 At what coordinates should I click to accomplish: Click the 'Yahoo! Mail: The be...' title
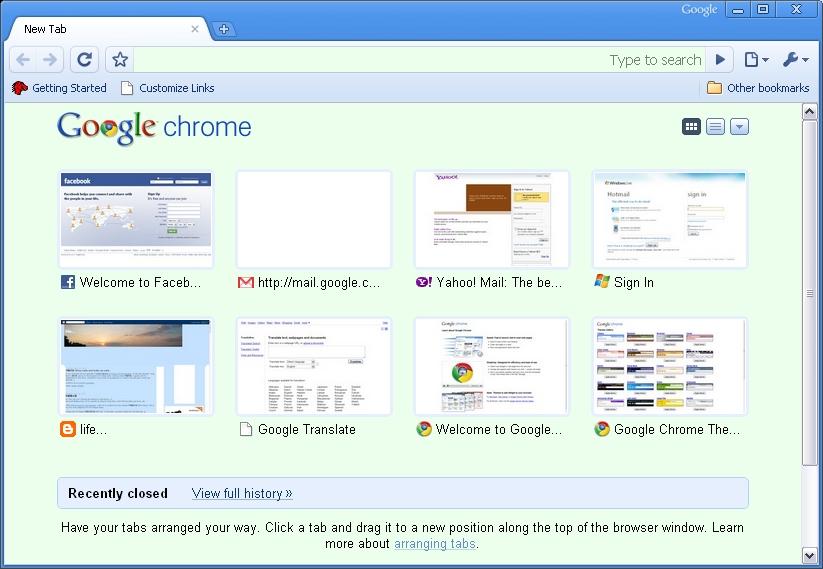click(499, 282)
